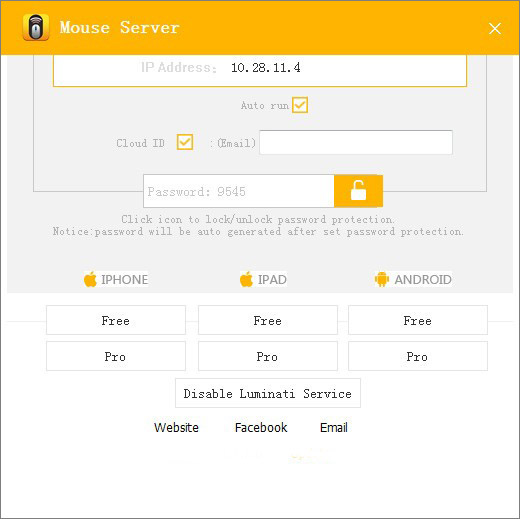Viewport: 520px width, 519px height.
Task: Open the Pro iPad app download
Action: pyautogui.click(x=268, y=356)
